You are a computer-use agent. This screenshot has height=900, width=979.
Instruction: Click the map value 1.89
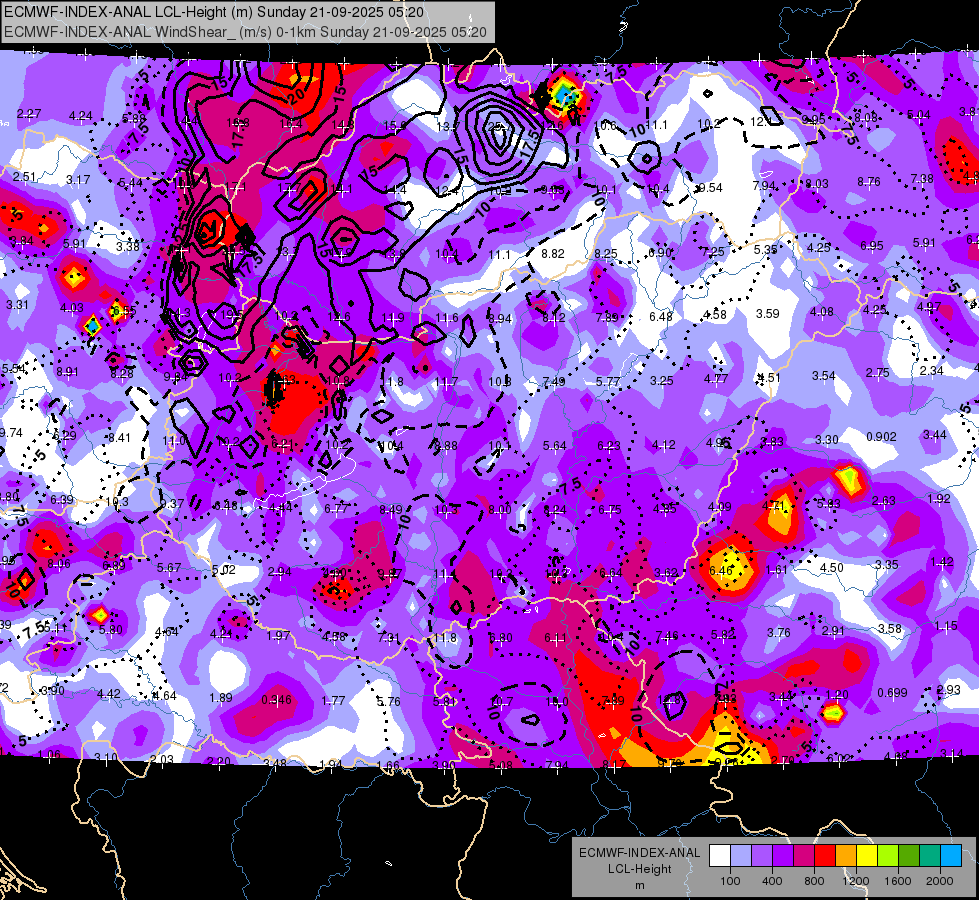click(x=221, y=697)
